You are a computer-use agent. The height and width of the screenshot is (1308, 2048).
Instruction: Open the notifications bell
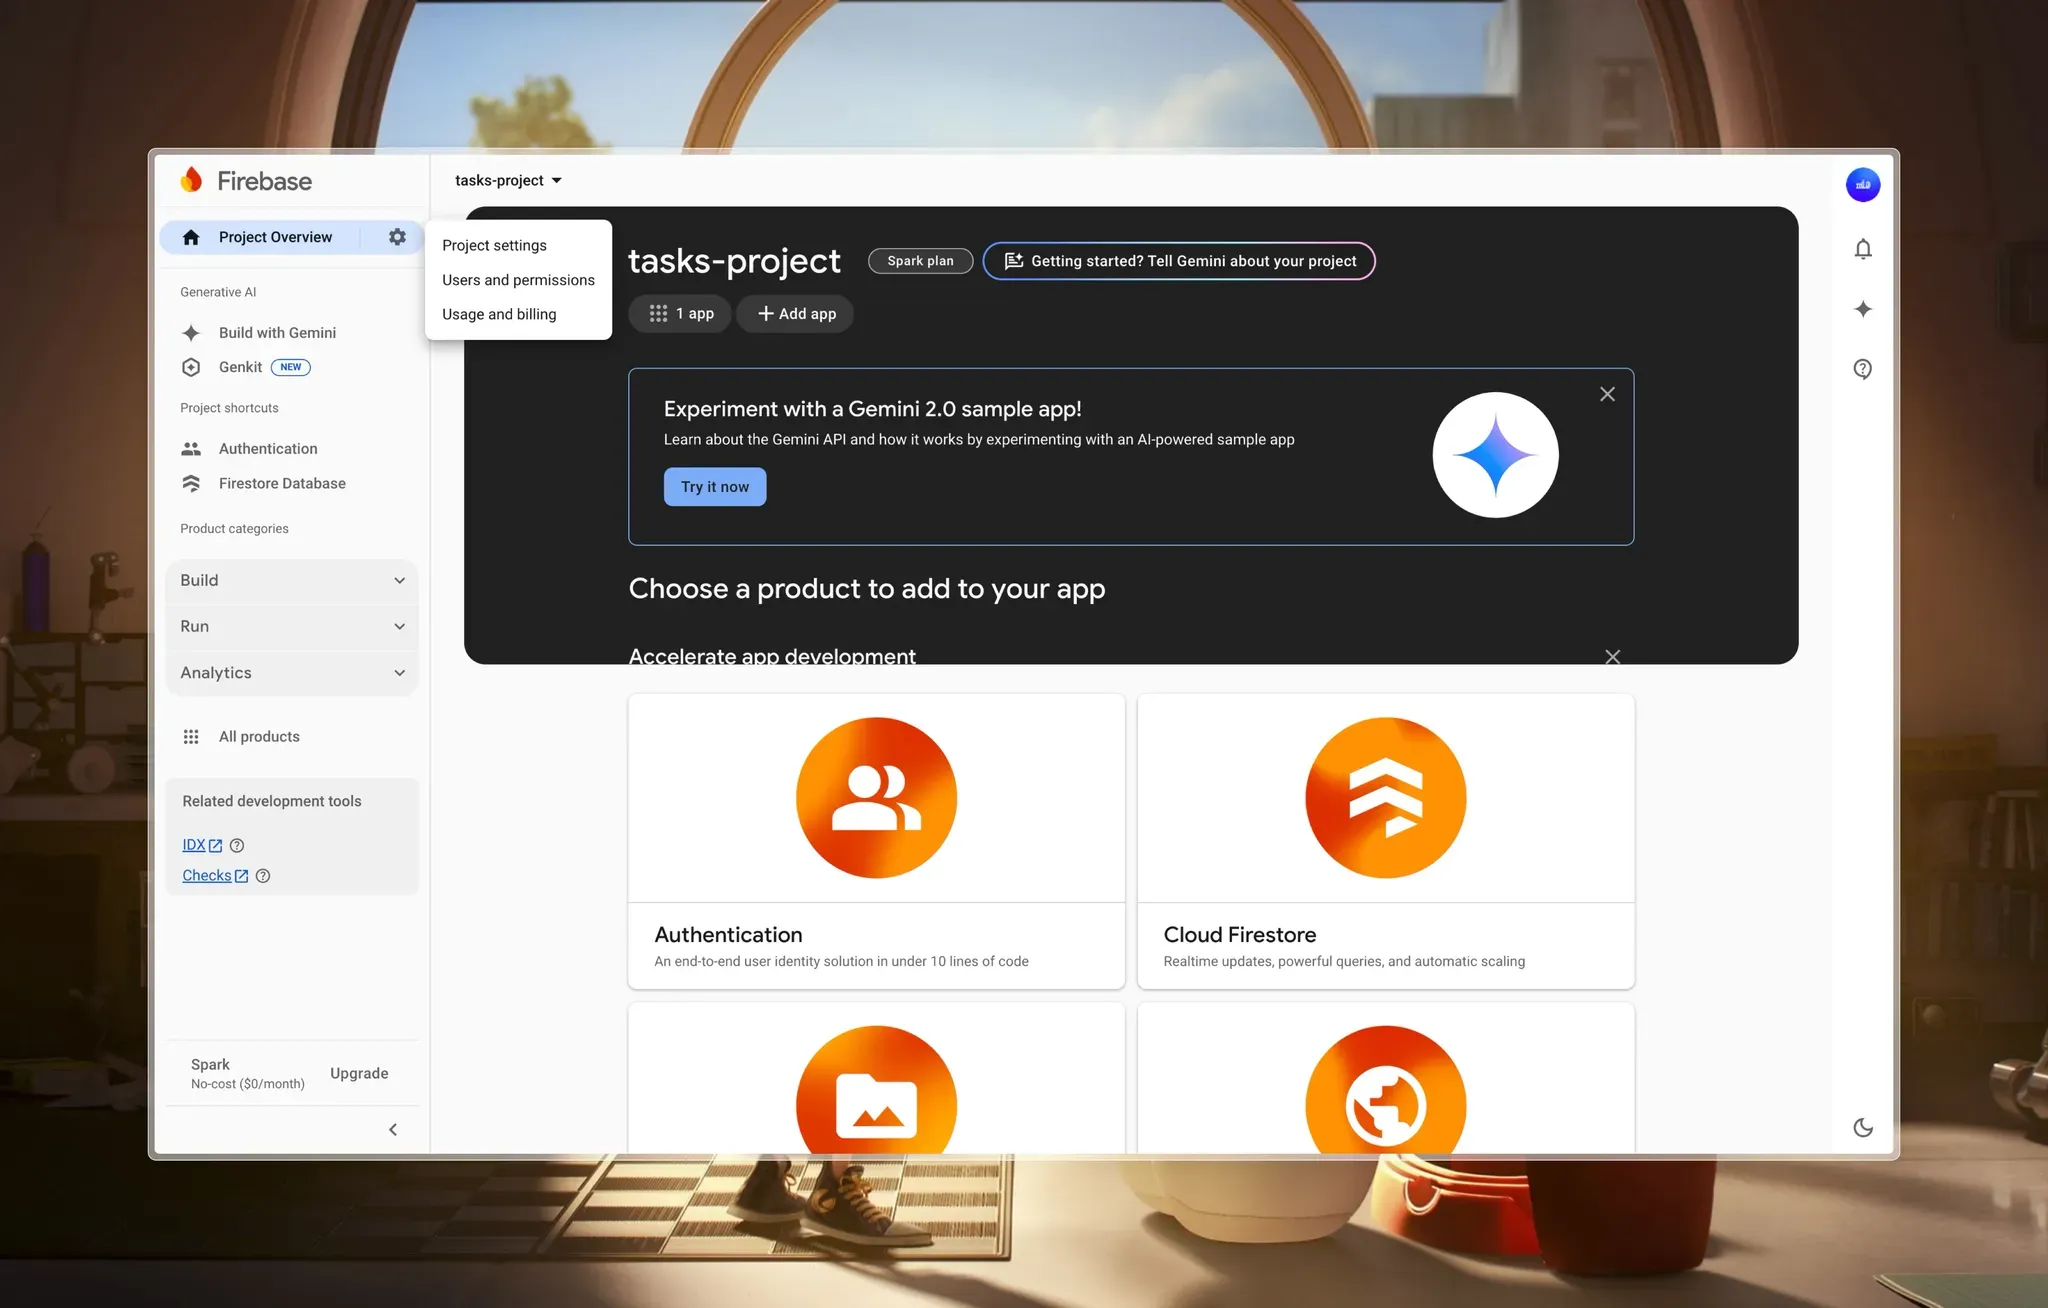click(1862, 249)
